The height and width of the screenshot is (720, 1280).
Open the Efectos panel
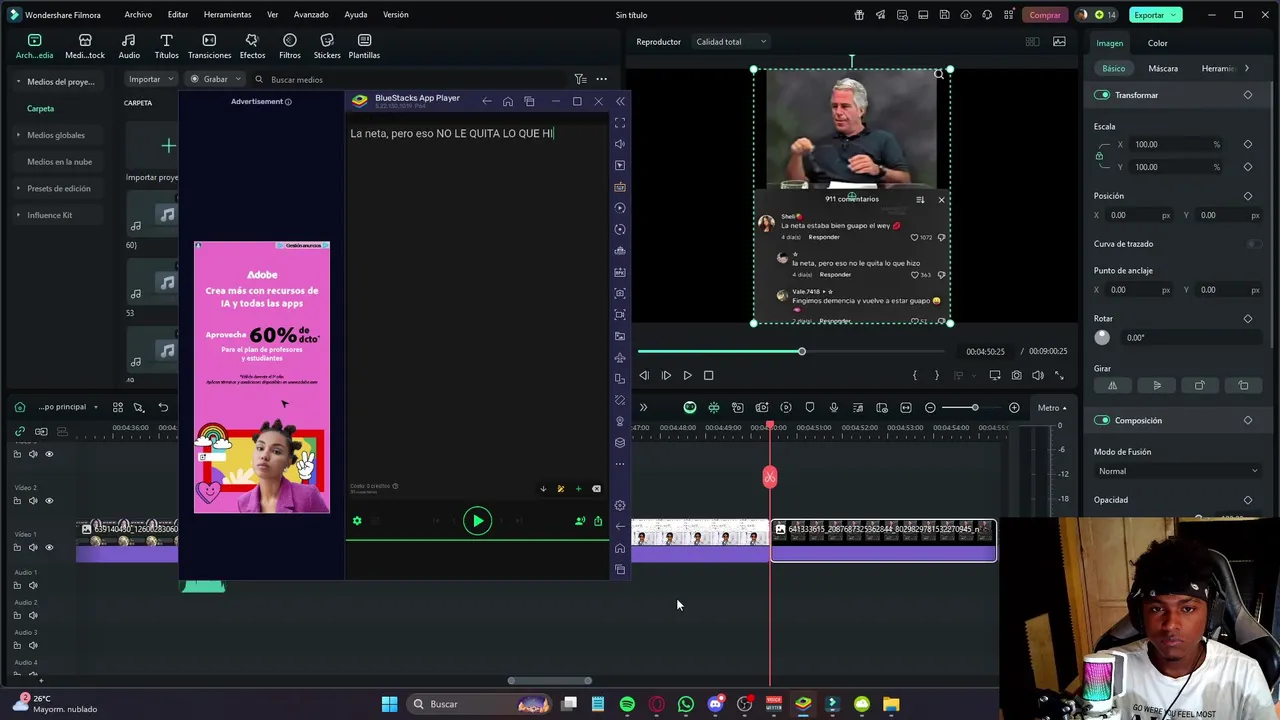pos(252,46)
